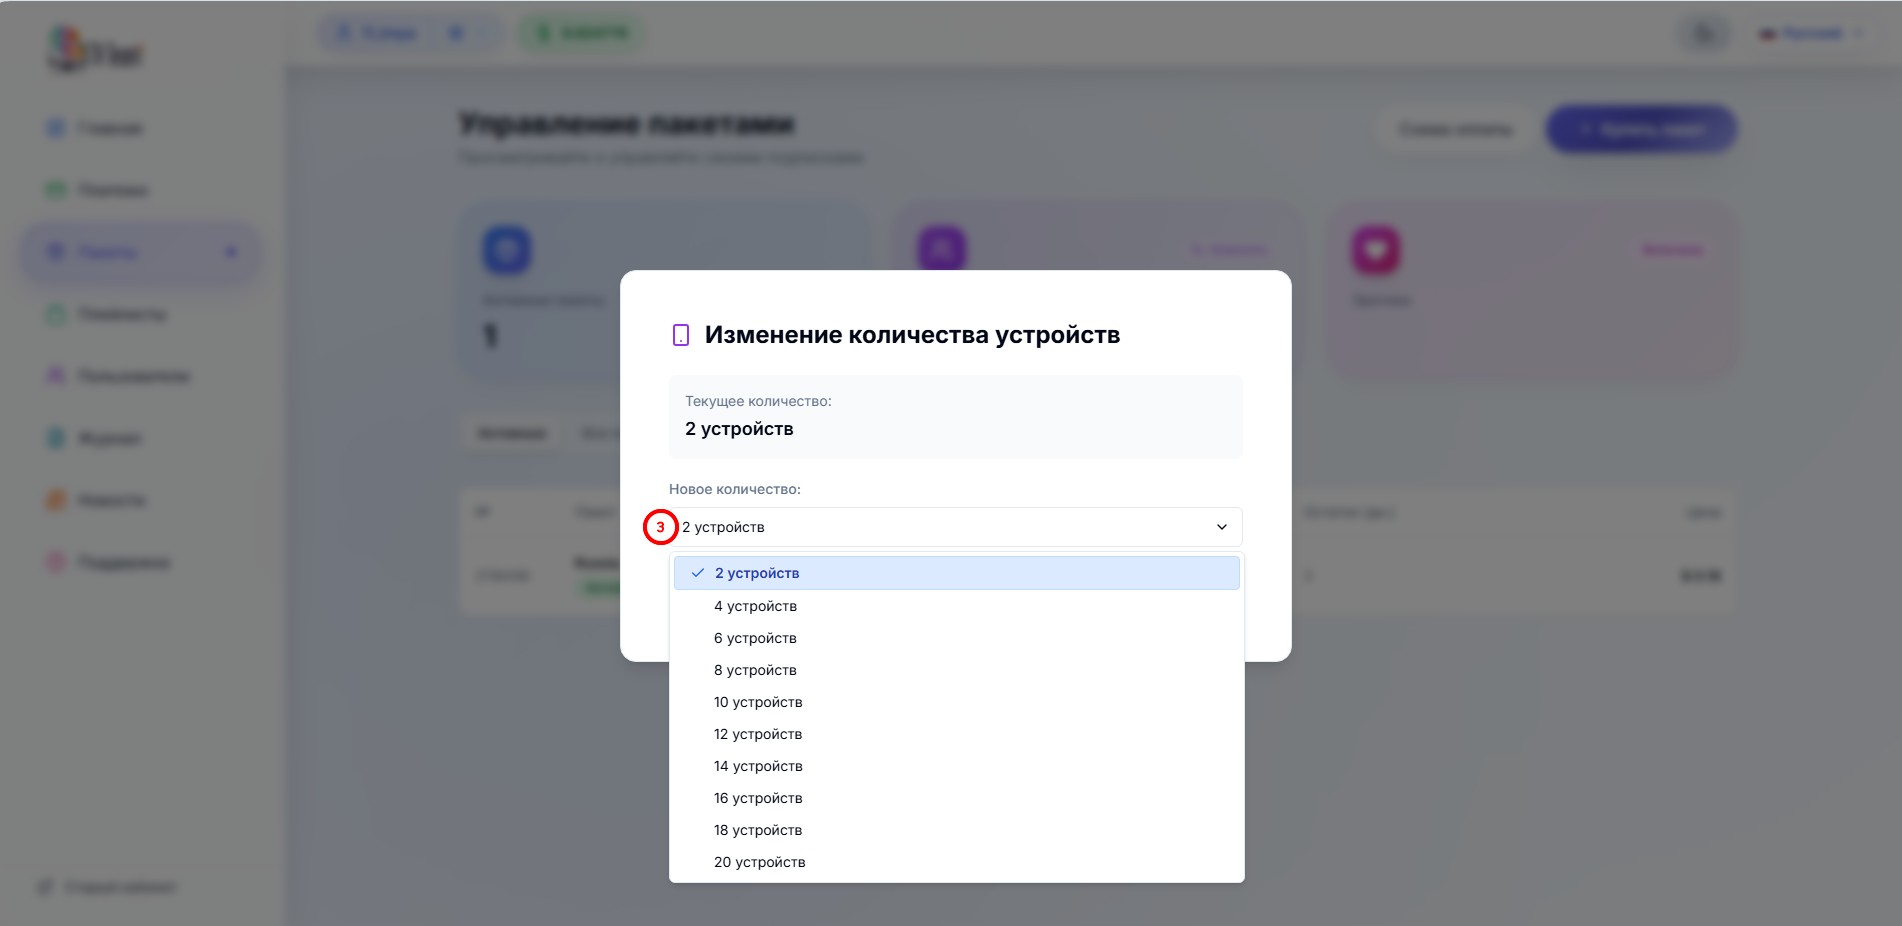Choose the 10 устройств option

tap(758, 702)
